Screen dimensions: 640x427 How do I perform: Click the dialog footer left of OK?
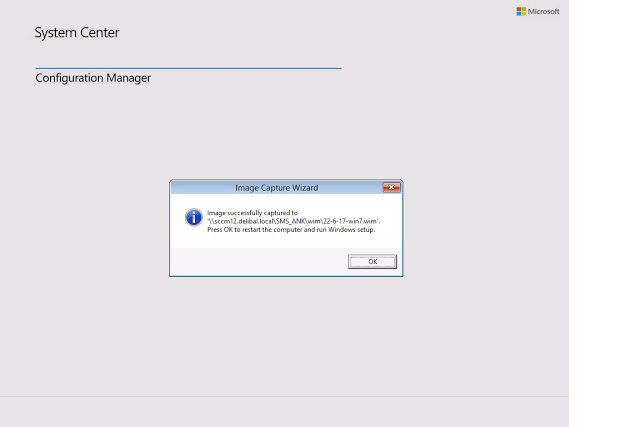click(x=250, y=262)
